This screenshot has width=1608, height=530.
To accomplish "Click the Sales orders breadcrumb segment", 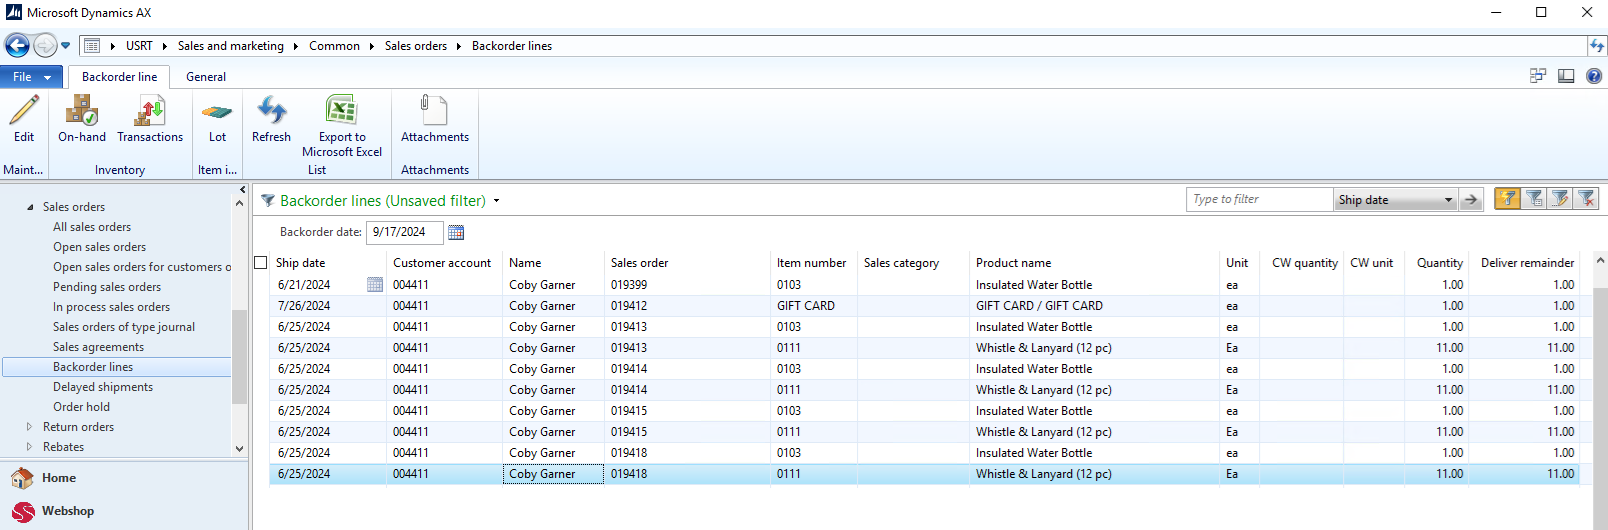I will (416, 46).
